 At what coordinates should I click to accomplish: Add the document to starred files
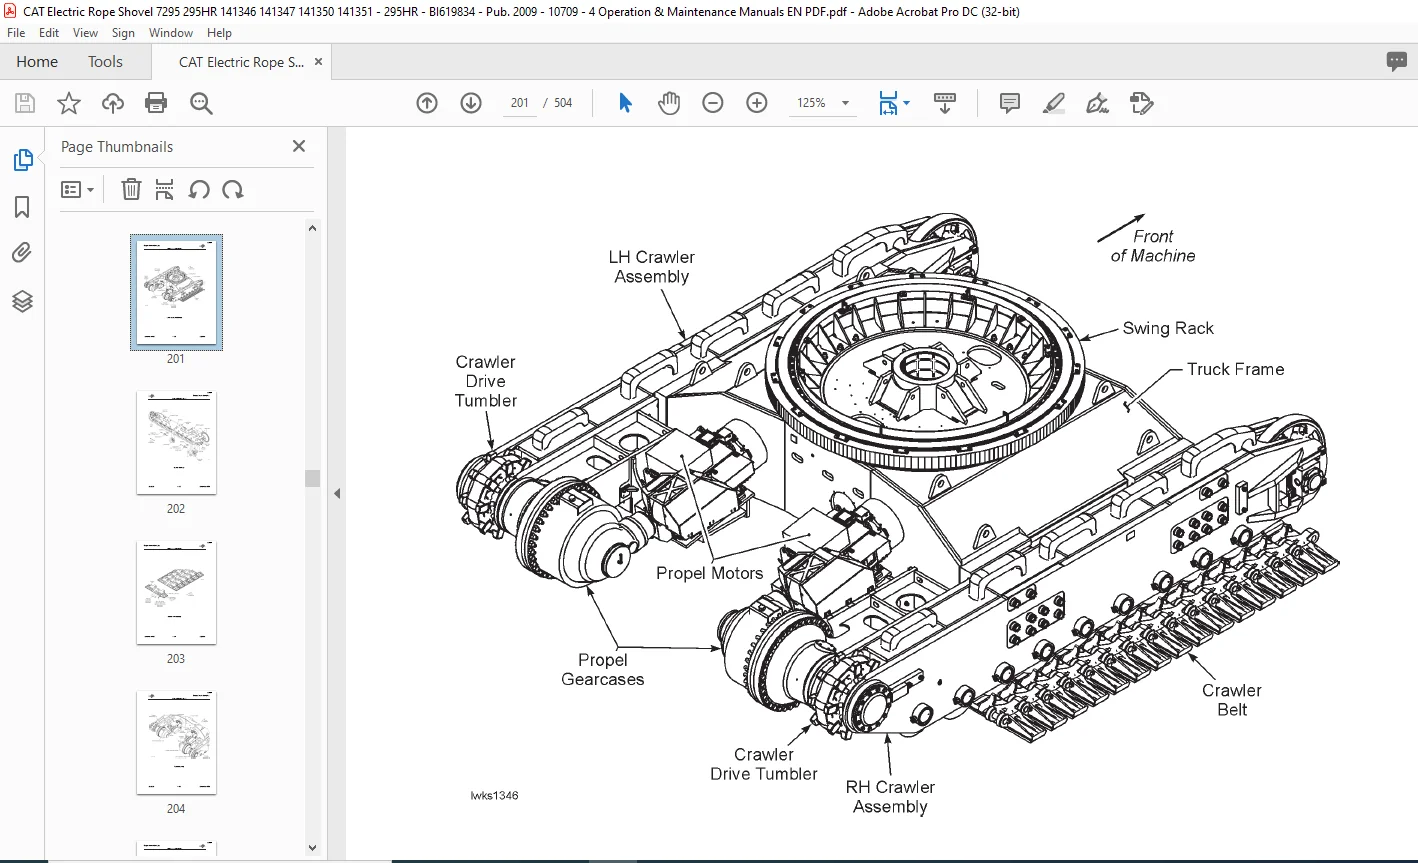pyautogui.click(x=68, y=103)
